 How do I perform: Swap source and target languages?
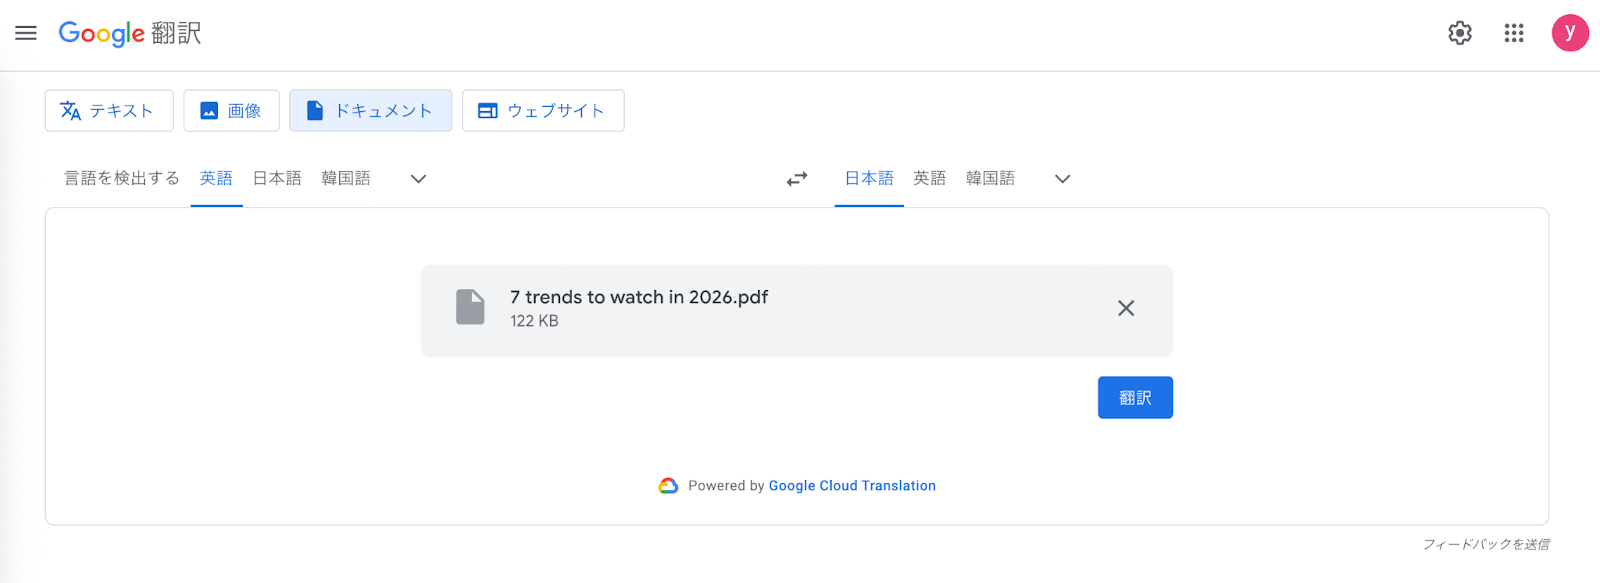point(797,179)
